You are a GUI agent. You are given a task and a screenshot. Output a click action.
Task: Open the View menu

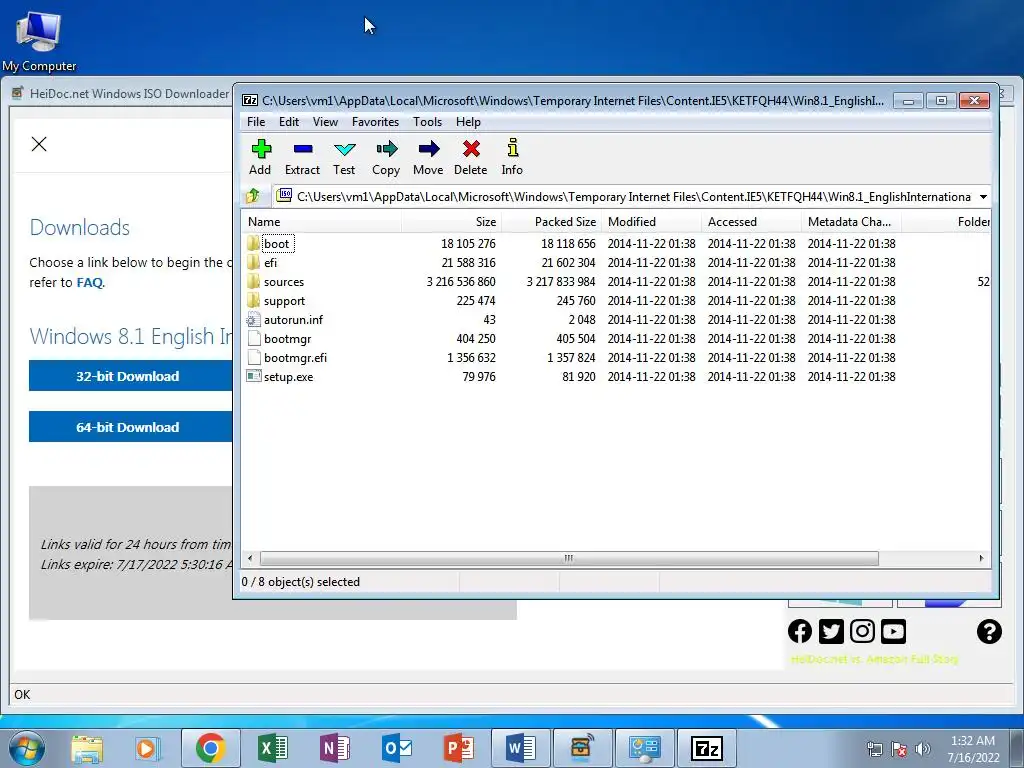(x=325, y=121)
